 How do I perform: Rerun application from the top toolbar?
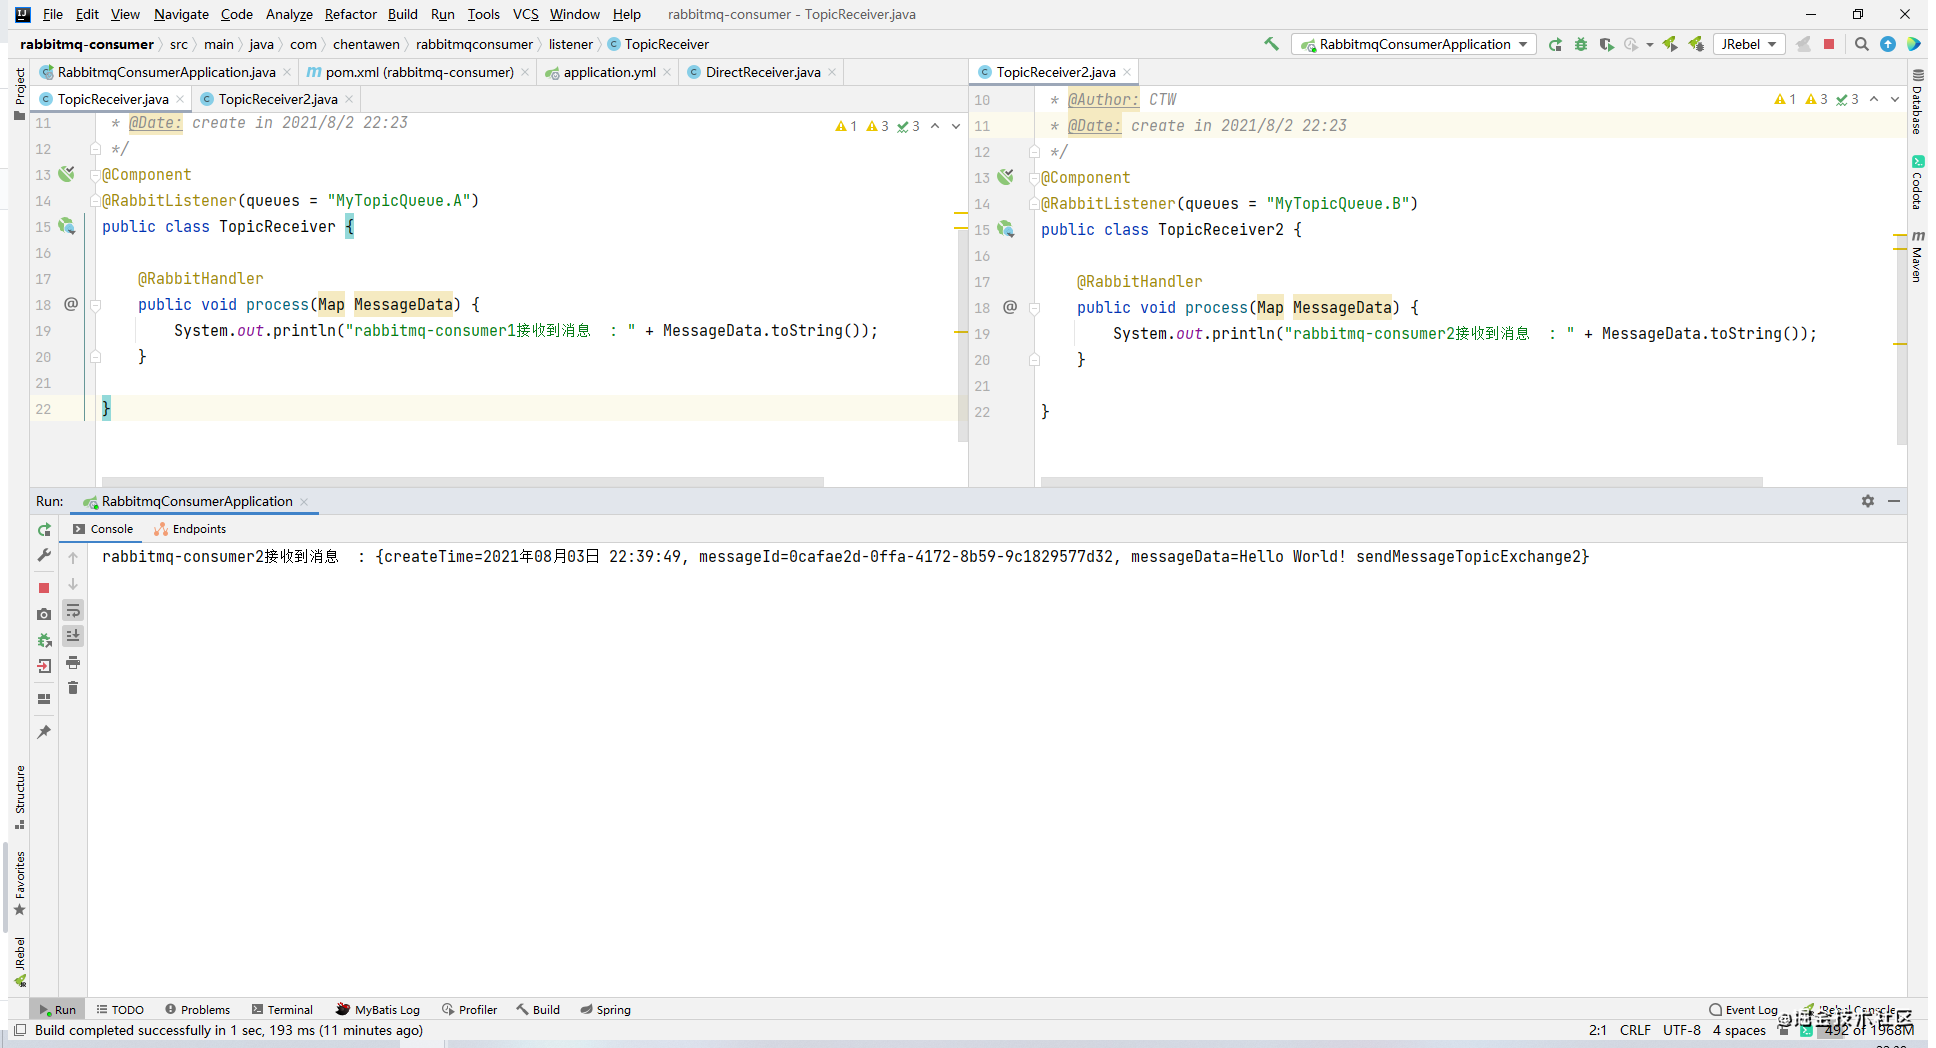pos(1555,44)
